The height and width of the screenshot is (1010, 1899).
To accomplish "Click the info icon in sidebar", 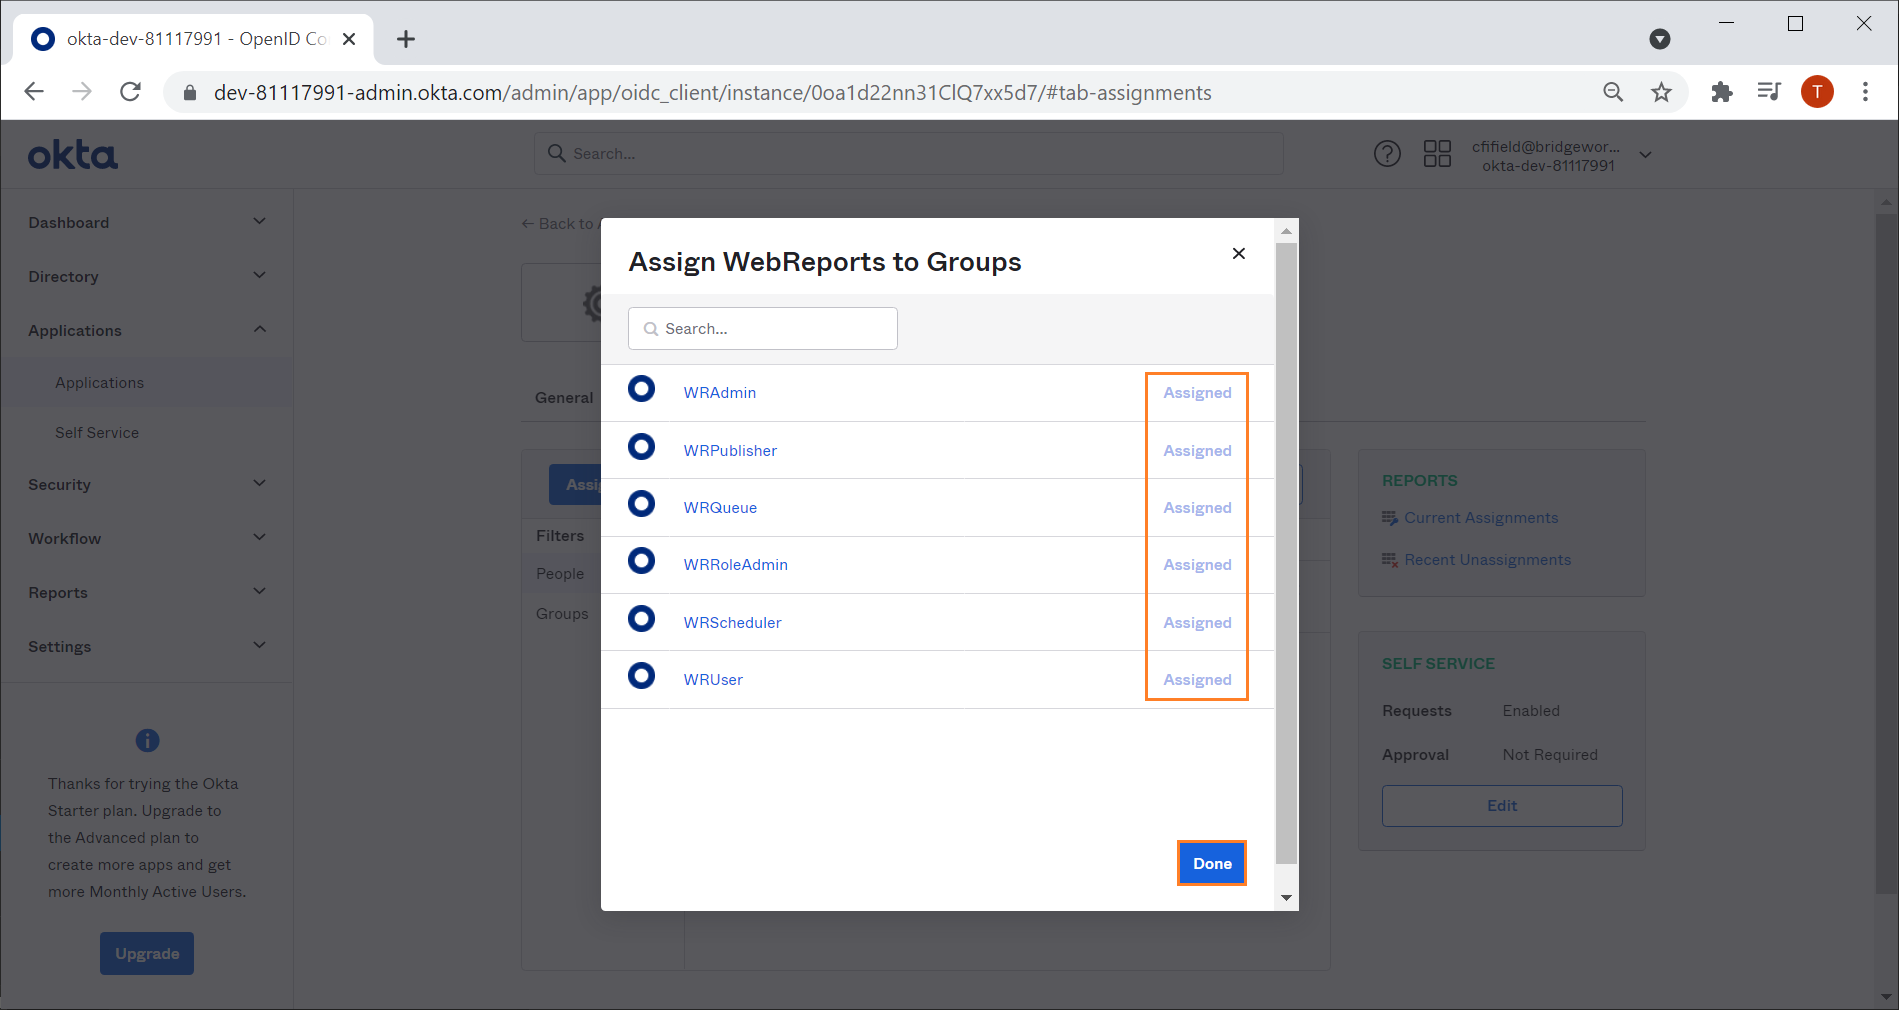I will point(147,740).
